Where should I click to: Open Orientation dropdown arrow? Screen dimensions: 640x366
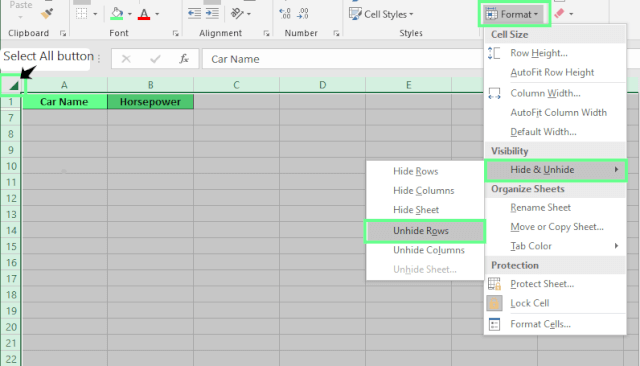pos(249,14)
